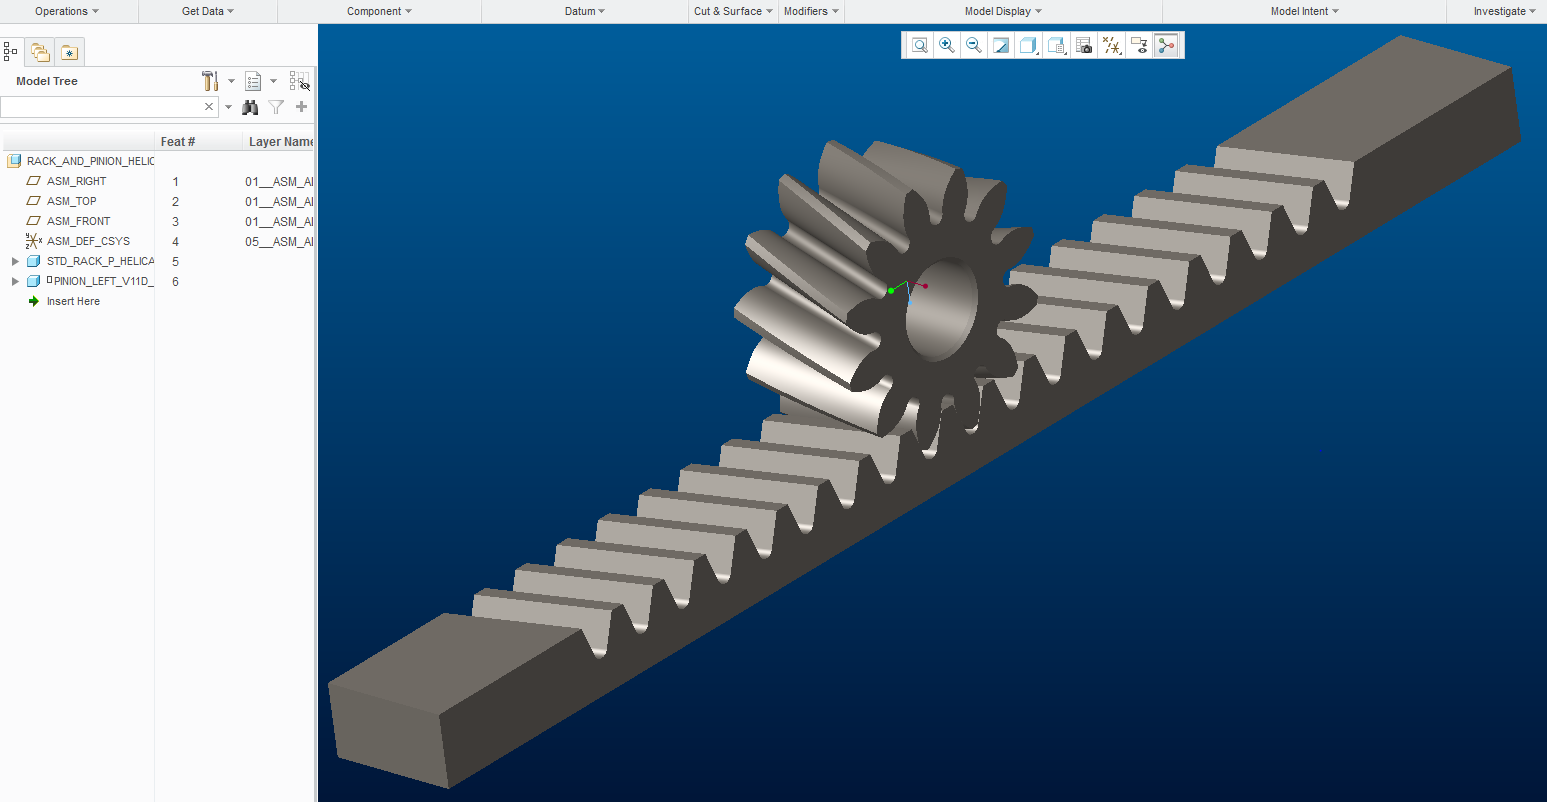Viewport: 1547px width, 802px height.
Task: Click the Zoom In magnifier icon
Action: [946, 45]
